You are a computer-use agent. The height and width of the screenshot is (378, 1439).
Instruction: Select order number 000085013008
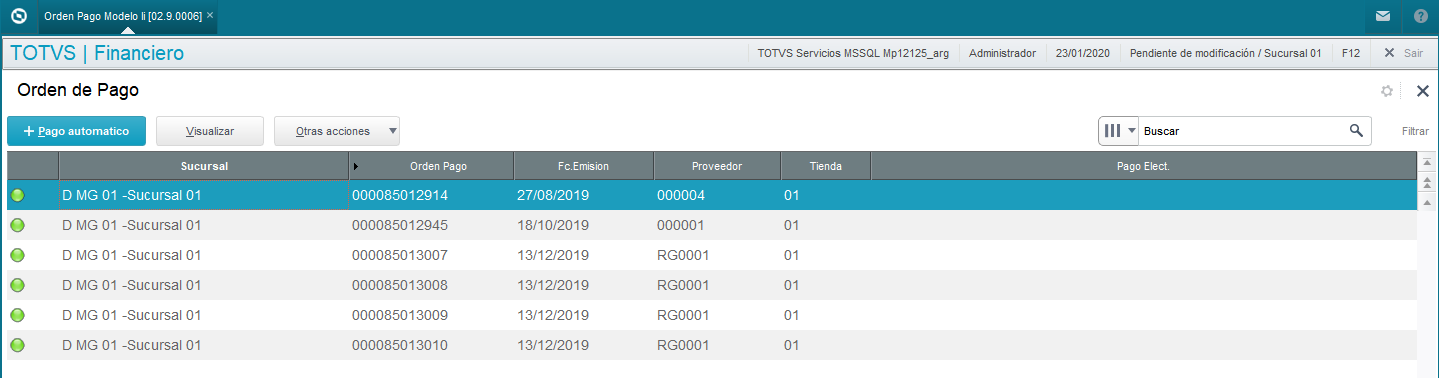400,285
